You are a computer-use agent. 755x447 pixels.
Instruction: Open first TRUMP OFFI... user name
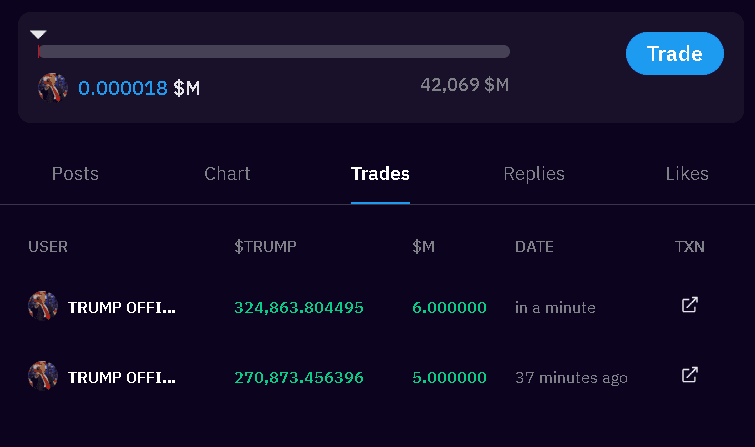(121, 307)
